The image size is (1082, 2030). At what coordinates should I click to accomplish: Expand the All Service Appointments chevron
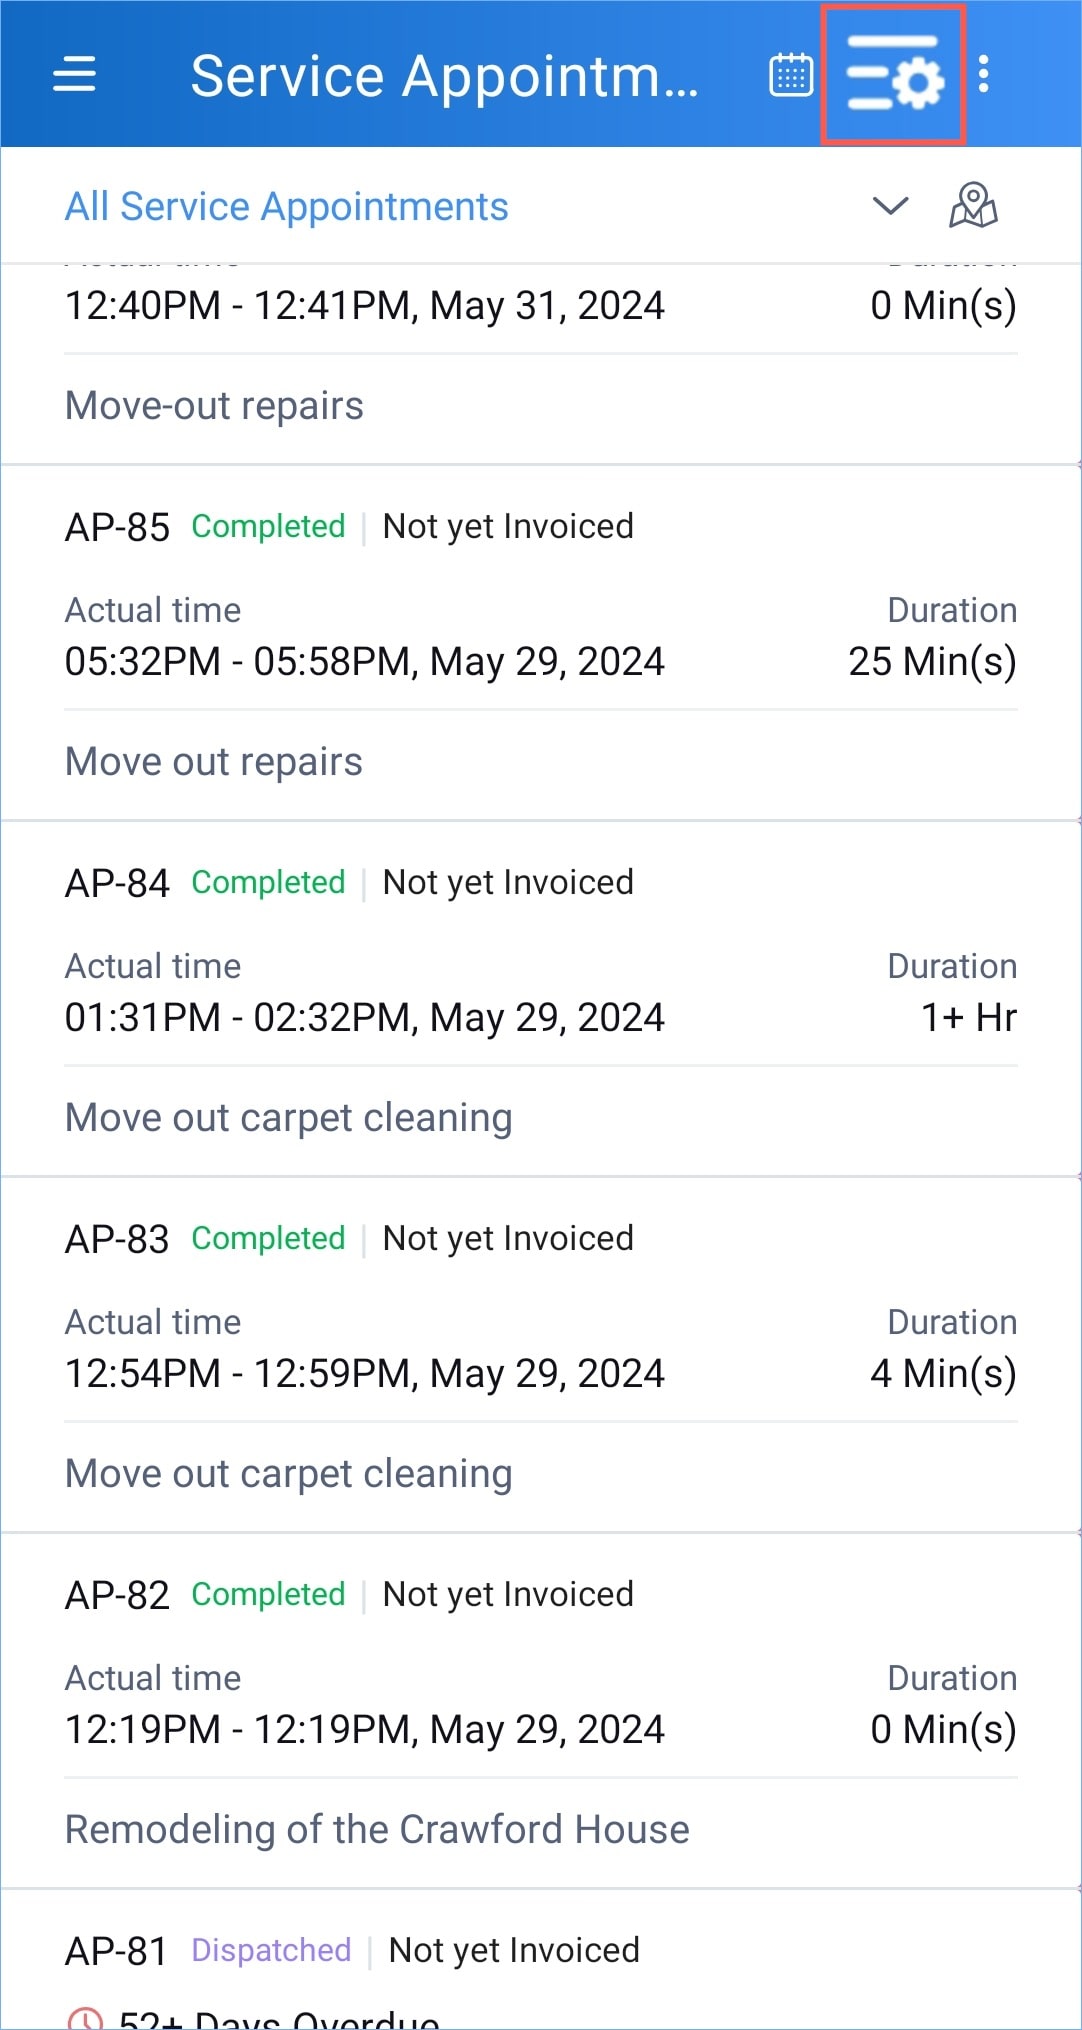point(889,206)
